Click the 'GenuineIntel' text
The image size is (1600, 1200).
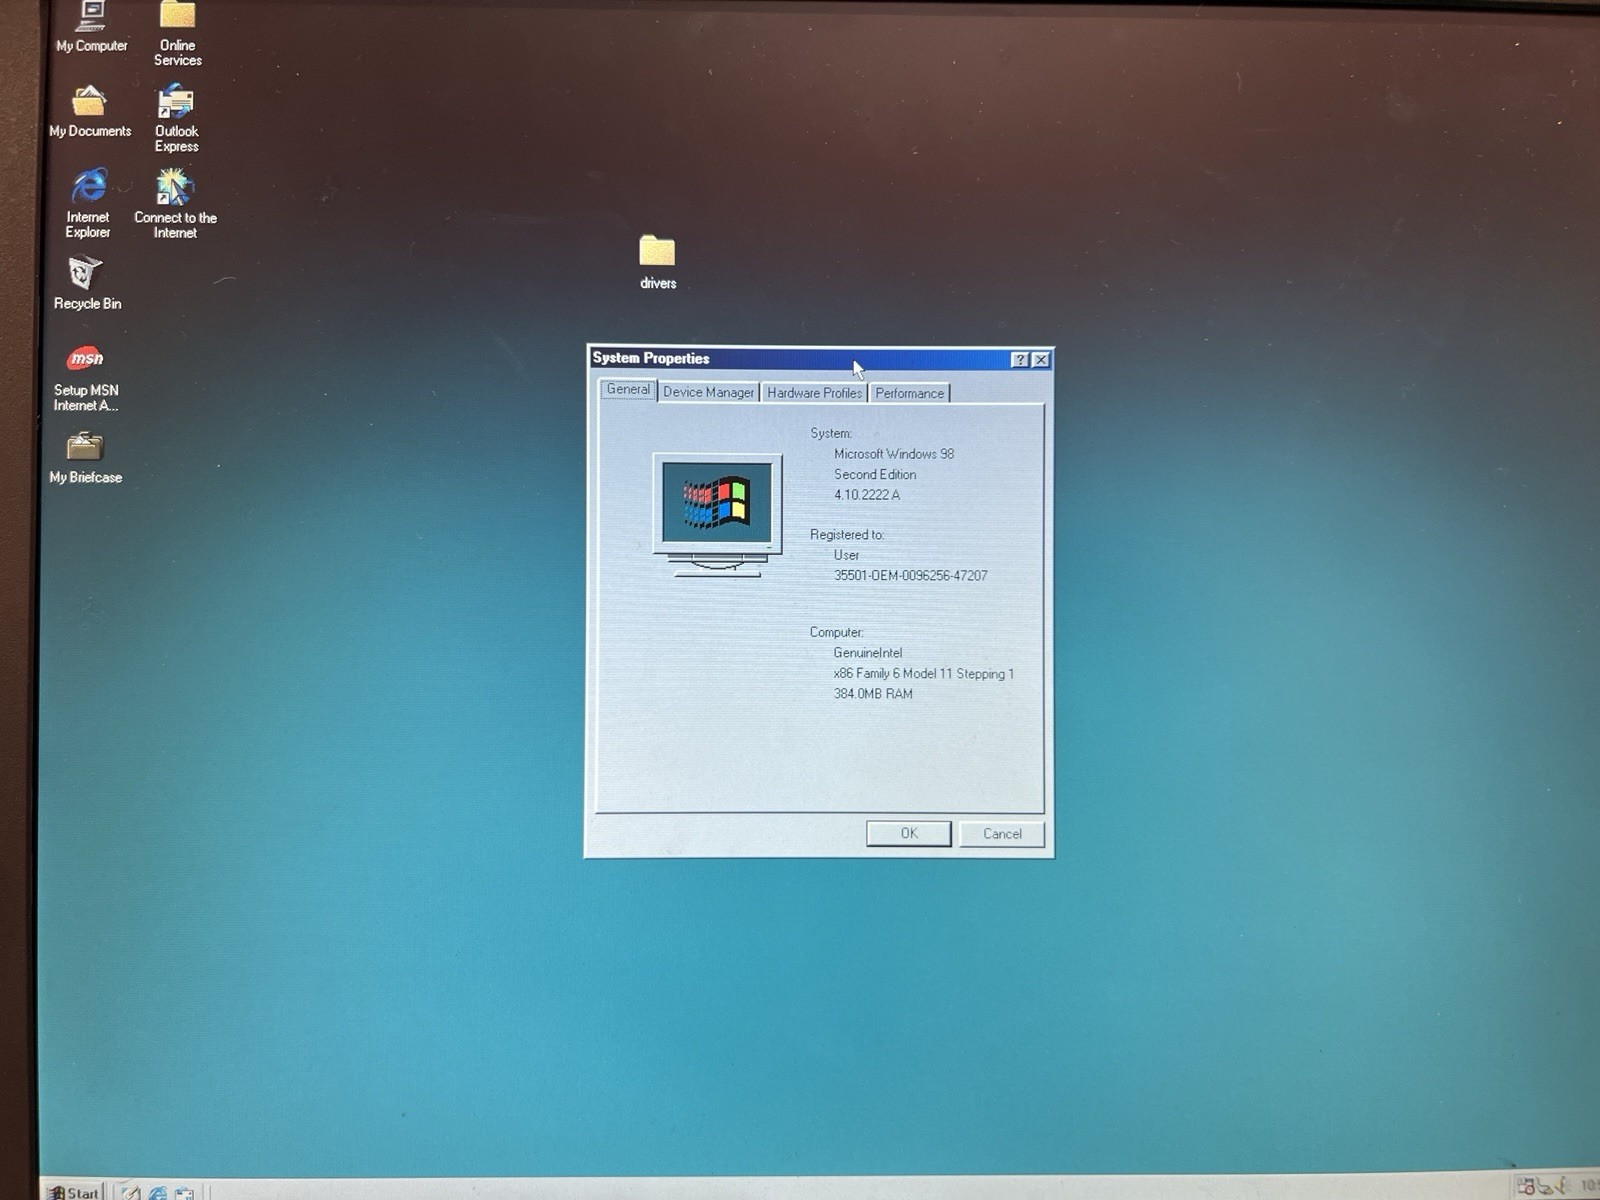coord(868,653)
